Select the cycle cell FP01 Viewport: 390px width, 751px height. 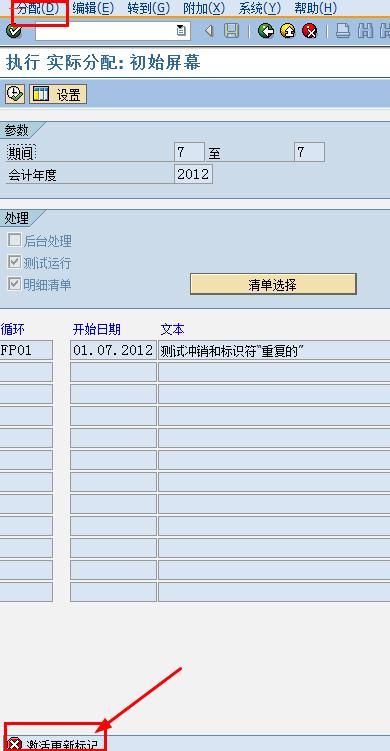[26, 350]
